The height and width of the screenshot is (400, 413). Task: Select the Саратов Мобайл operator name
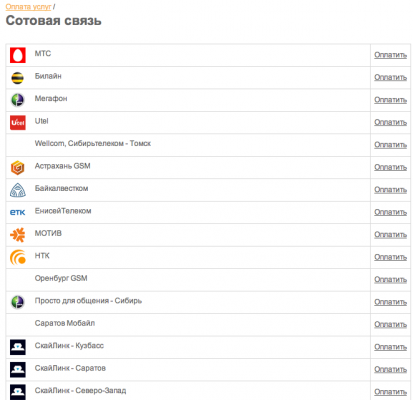pyautogui.click(x=65, y=323)
